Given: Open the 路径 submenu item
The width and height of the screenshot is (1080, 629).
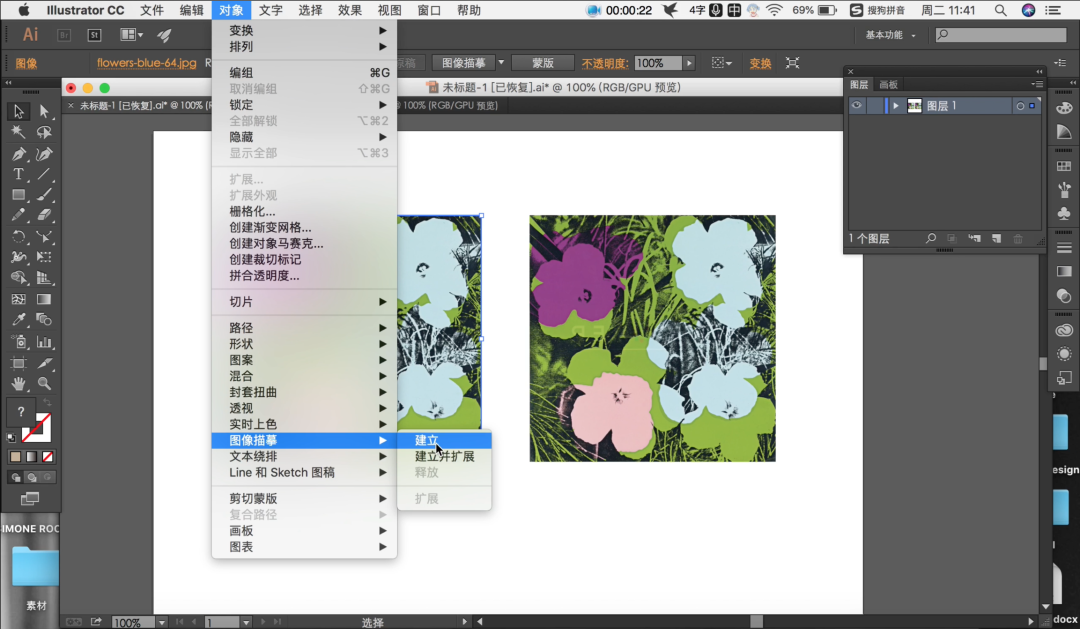Looking at the screenshot, I should [x=304, y=328].
